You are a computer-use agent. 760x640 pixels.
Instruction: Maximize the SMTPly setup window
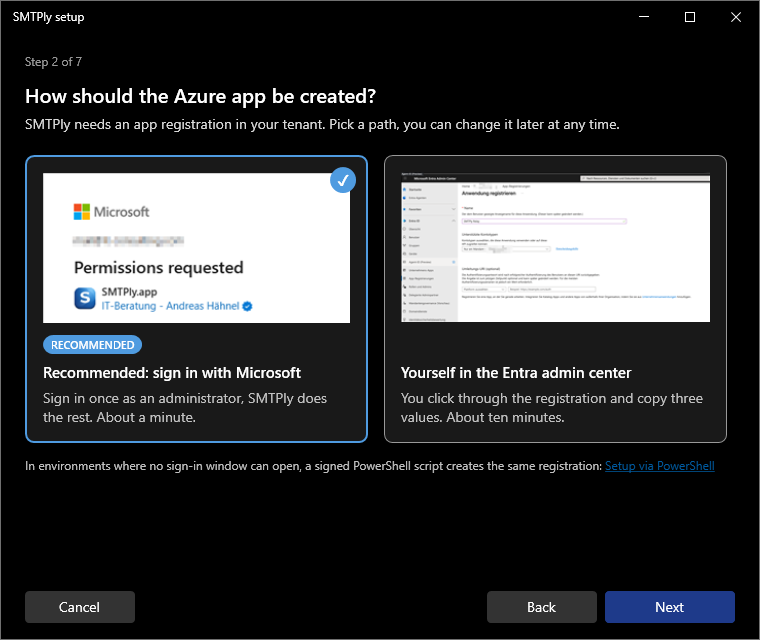point(690,17)
